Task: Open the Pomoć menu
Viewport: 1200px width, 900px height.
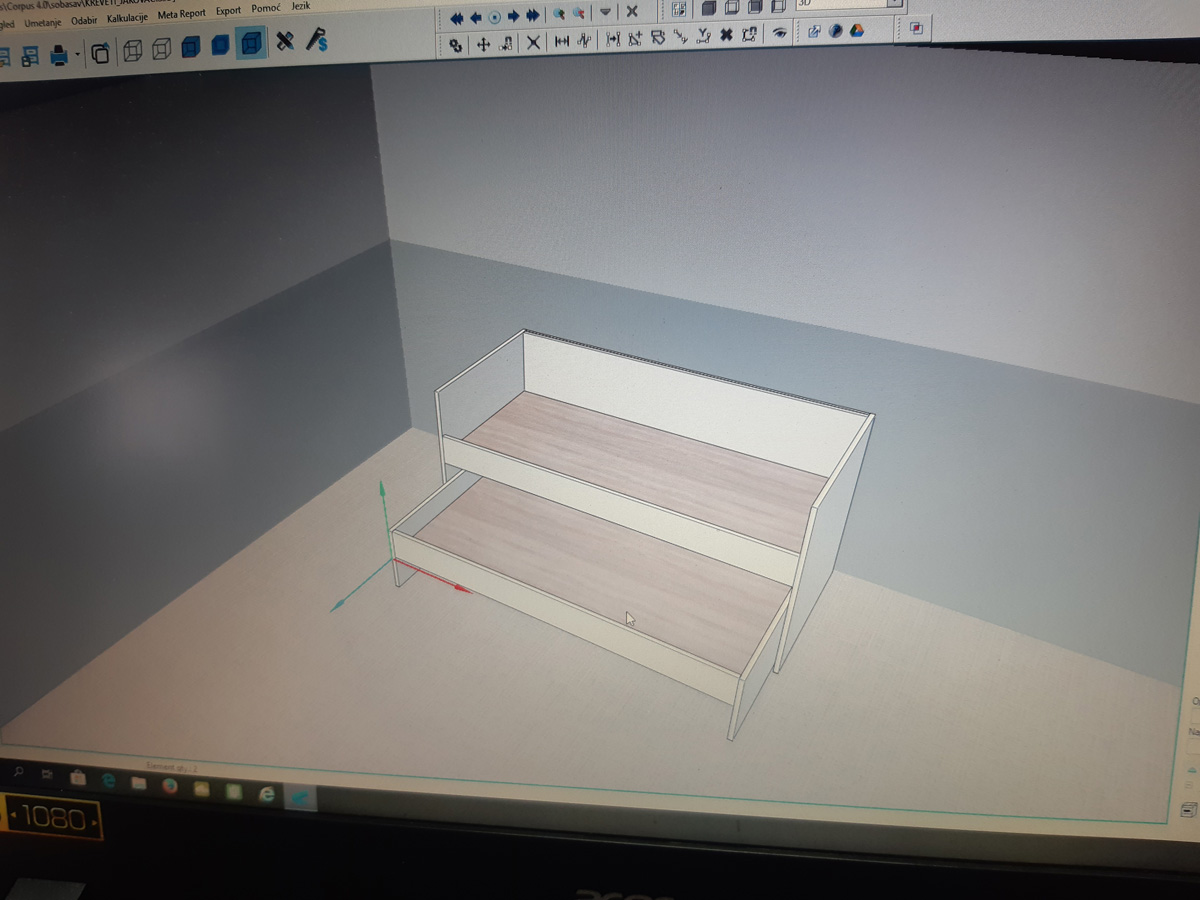Action: pyautogui.click(x=265, y=9)
